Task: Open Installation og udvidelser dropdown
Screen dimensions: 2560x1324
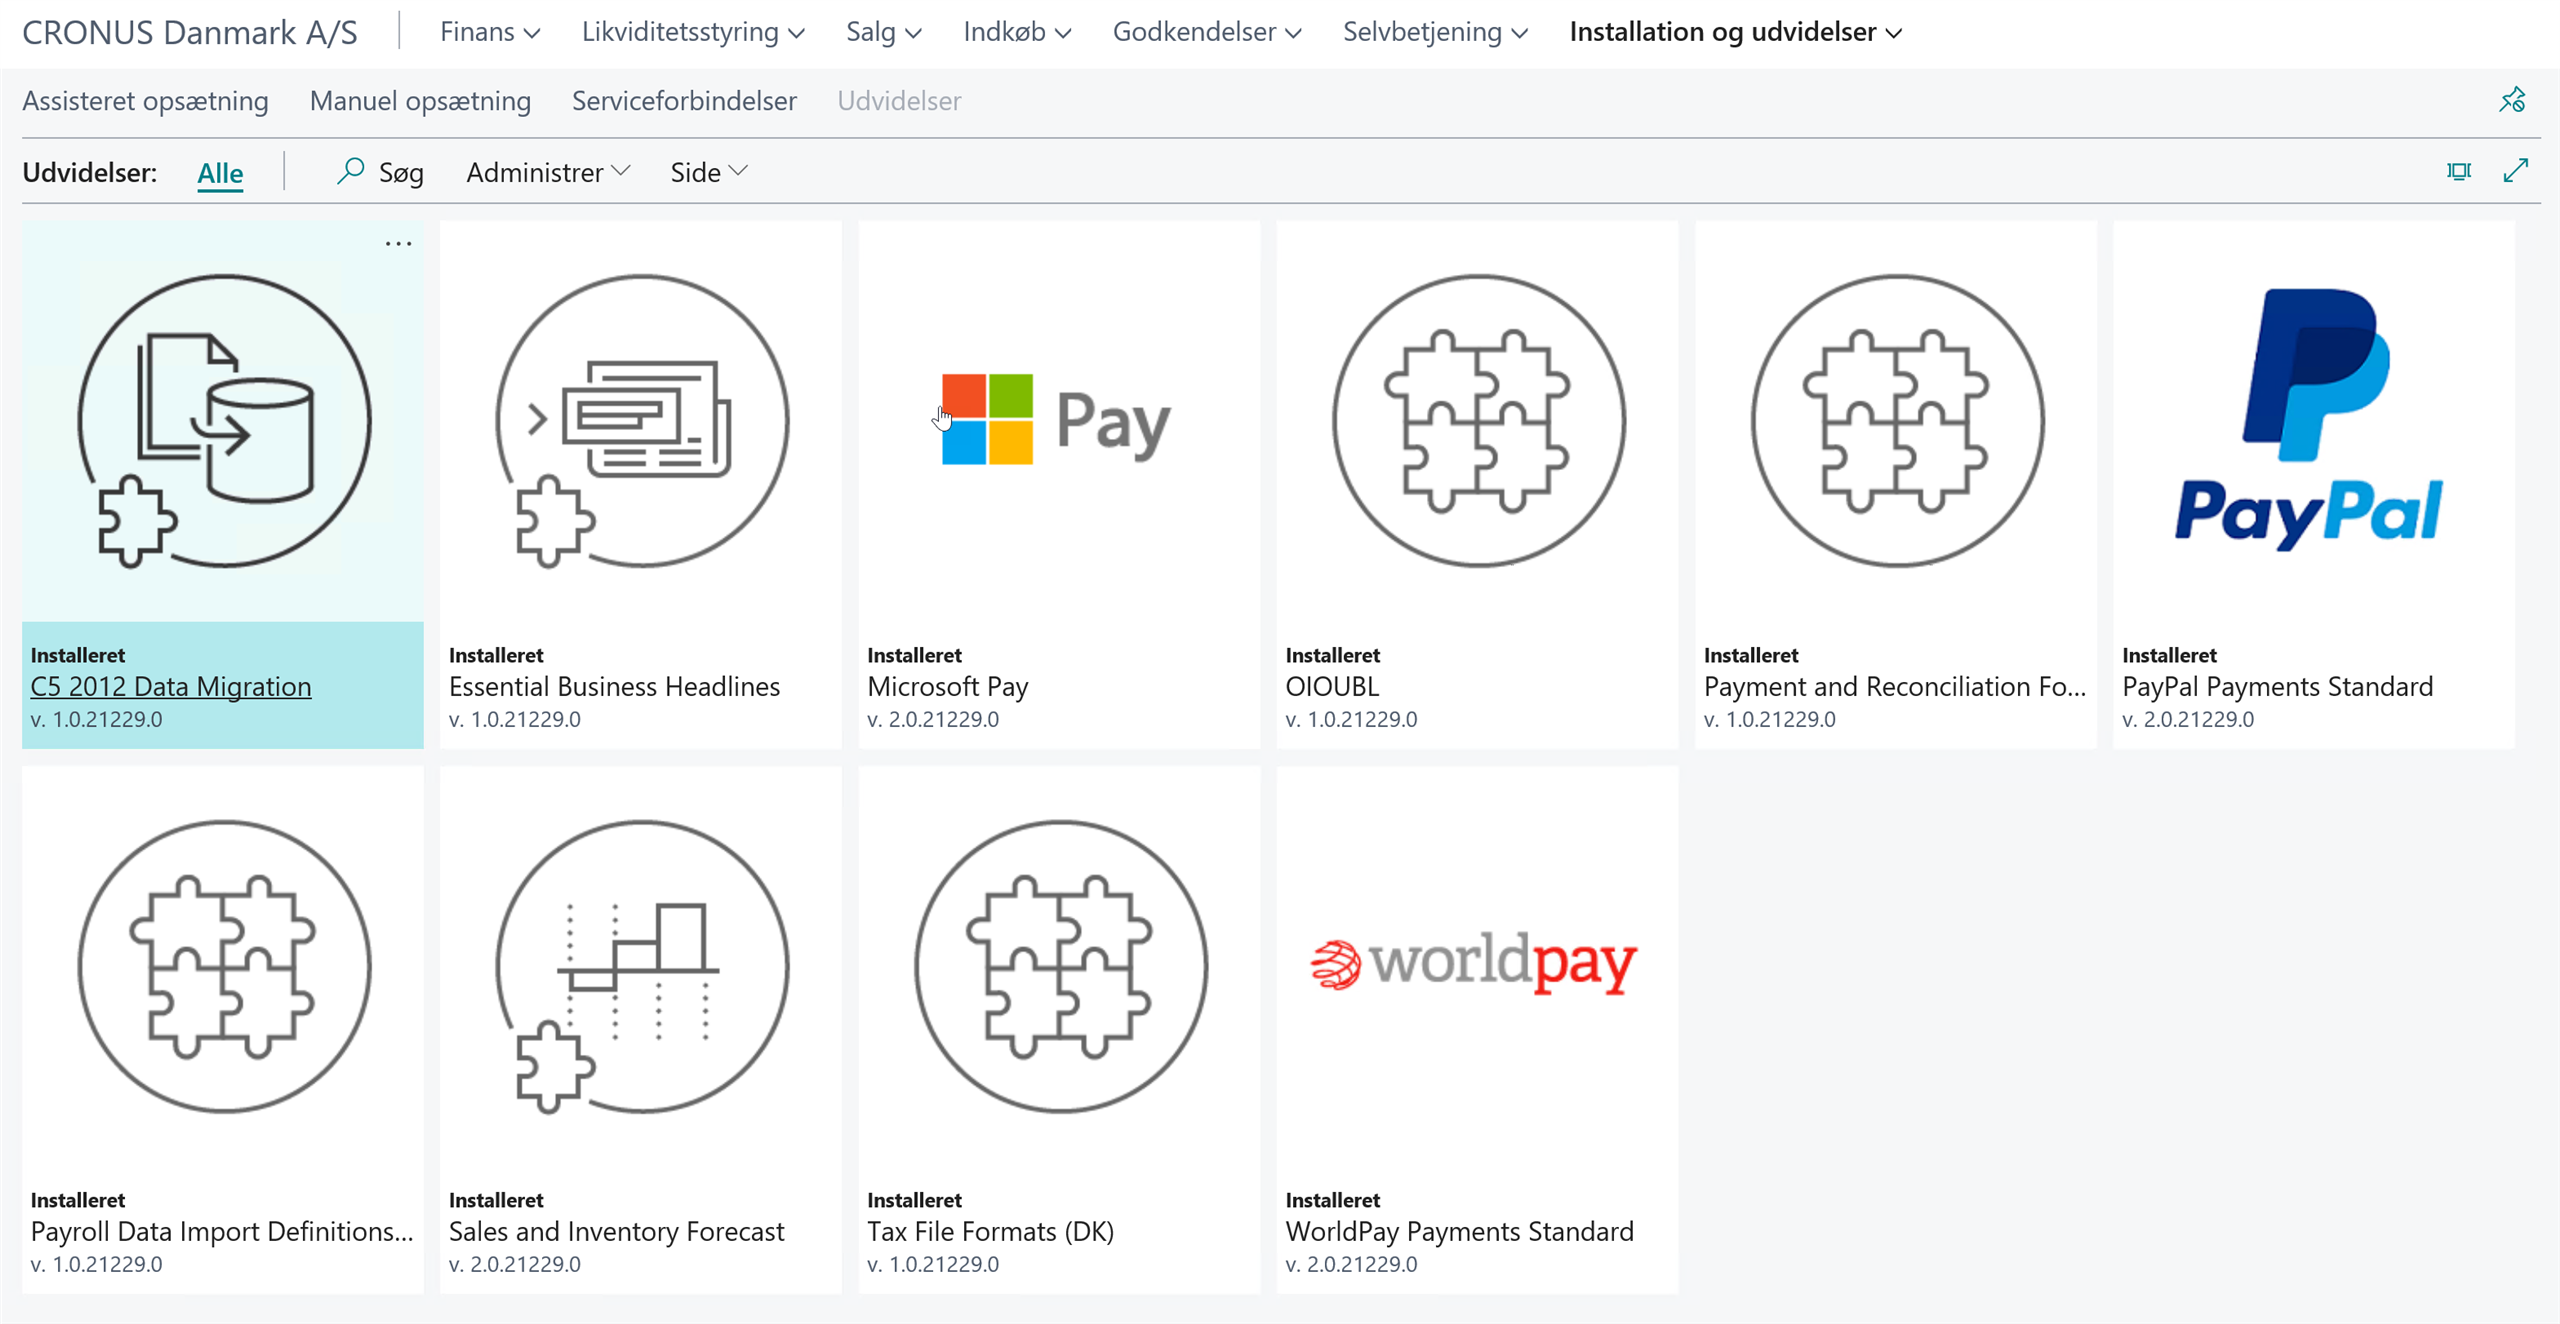Action: click(1735, 32)
